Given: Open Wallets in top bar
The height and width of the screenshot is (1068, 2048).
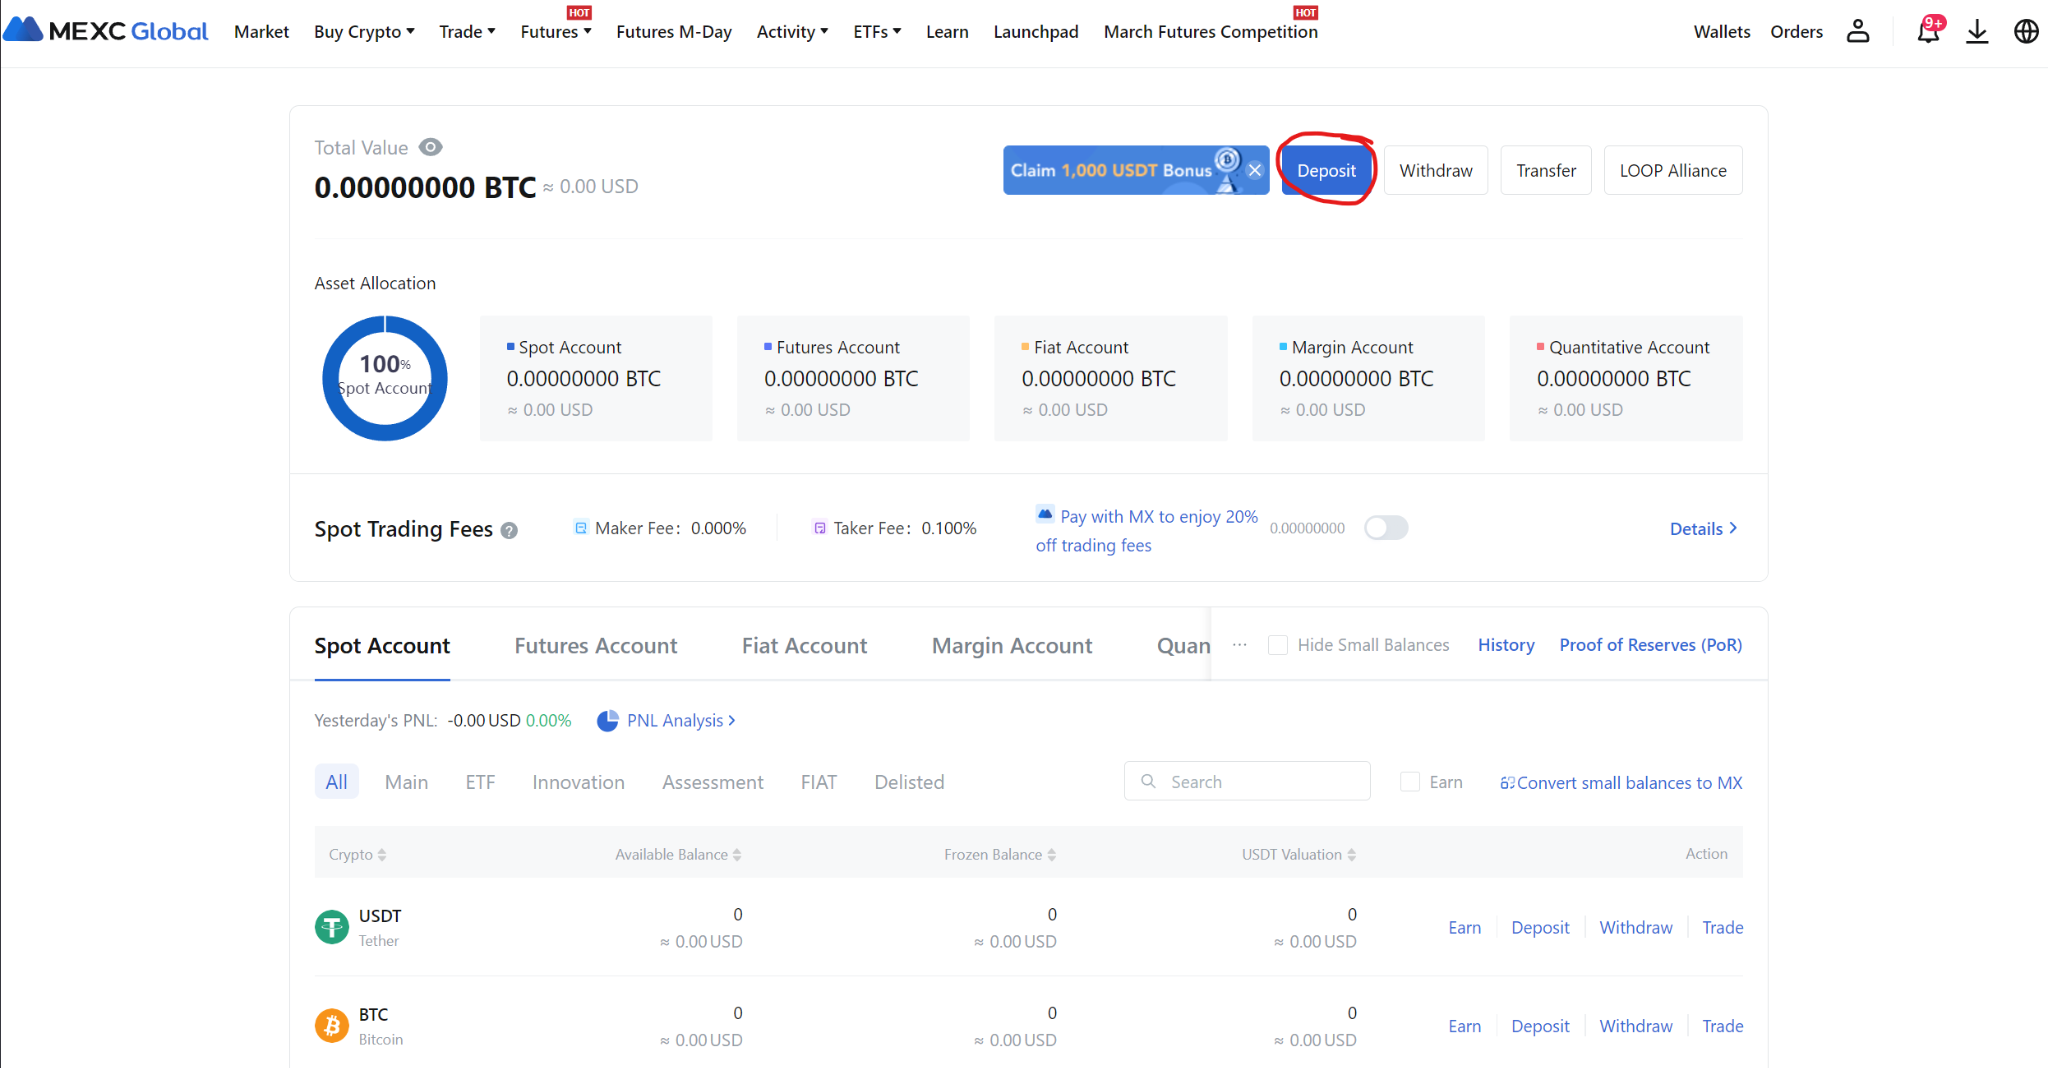Looking at the screenshot, I should pos(1722,32).
